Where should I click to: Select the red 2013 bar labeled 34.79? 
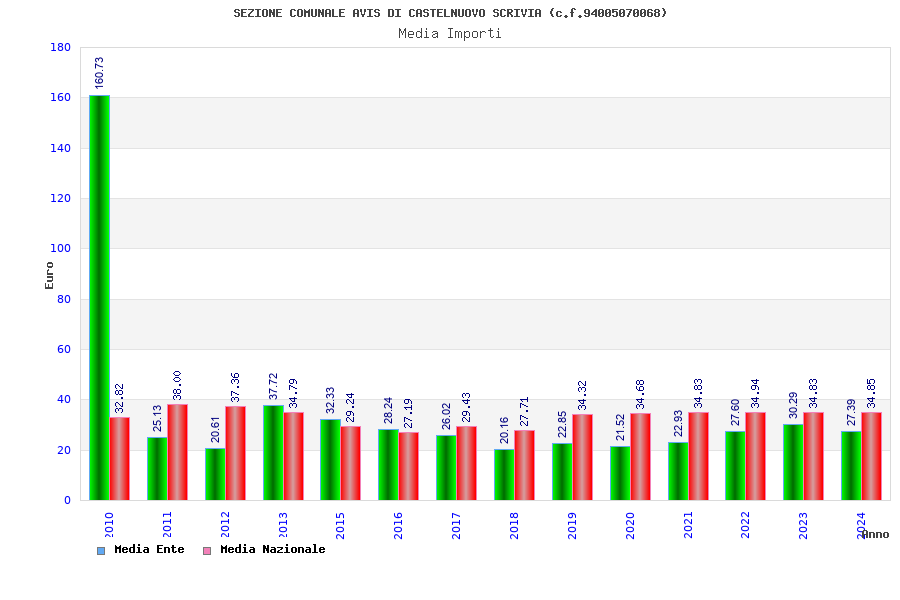[293, 456]
